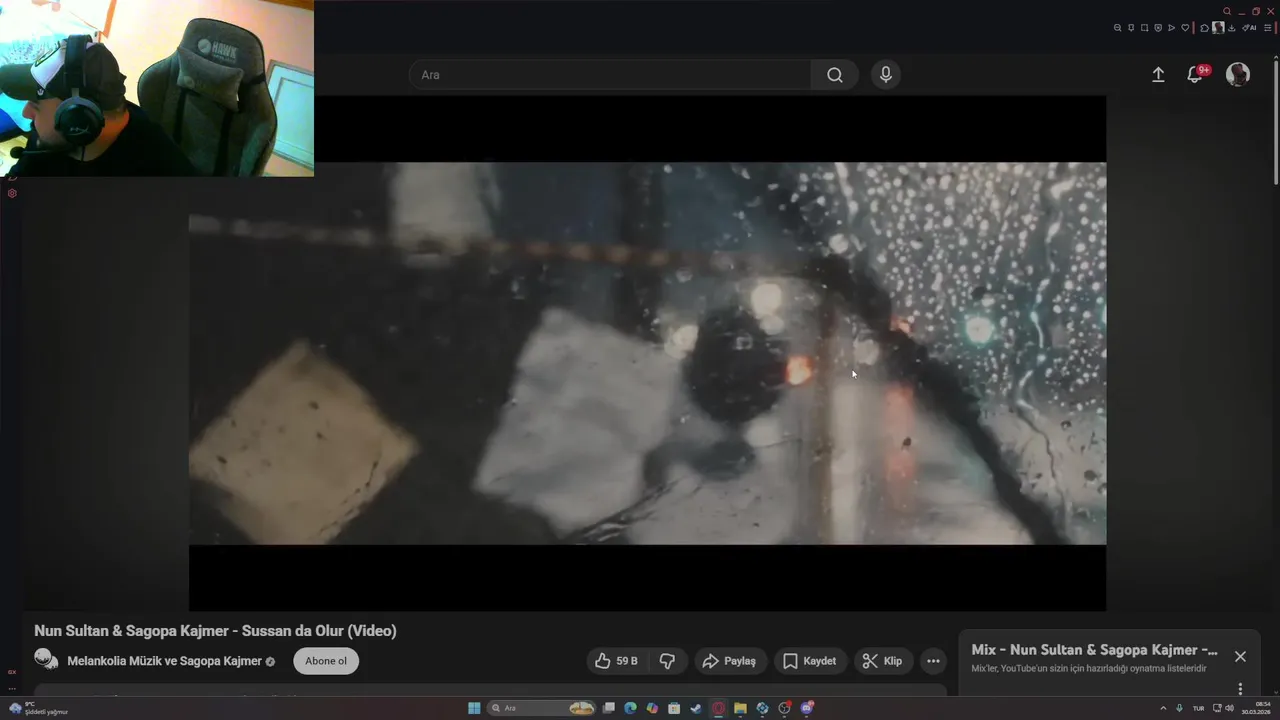
Task: Close the Mix playlist panel
Action: [x=1240, y=657]
